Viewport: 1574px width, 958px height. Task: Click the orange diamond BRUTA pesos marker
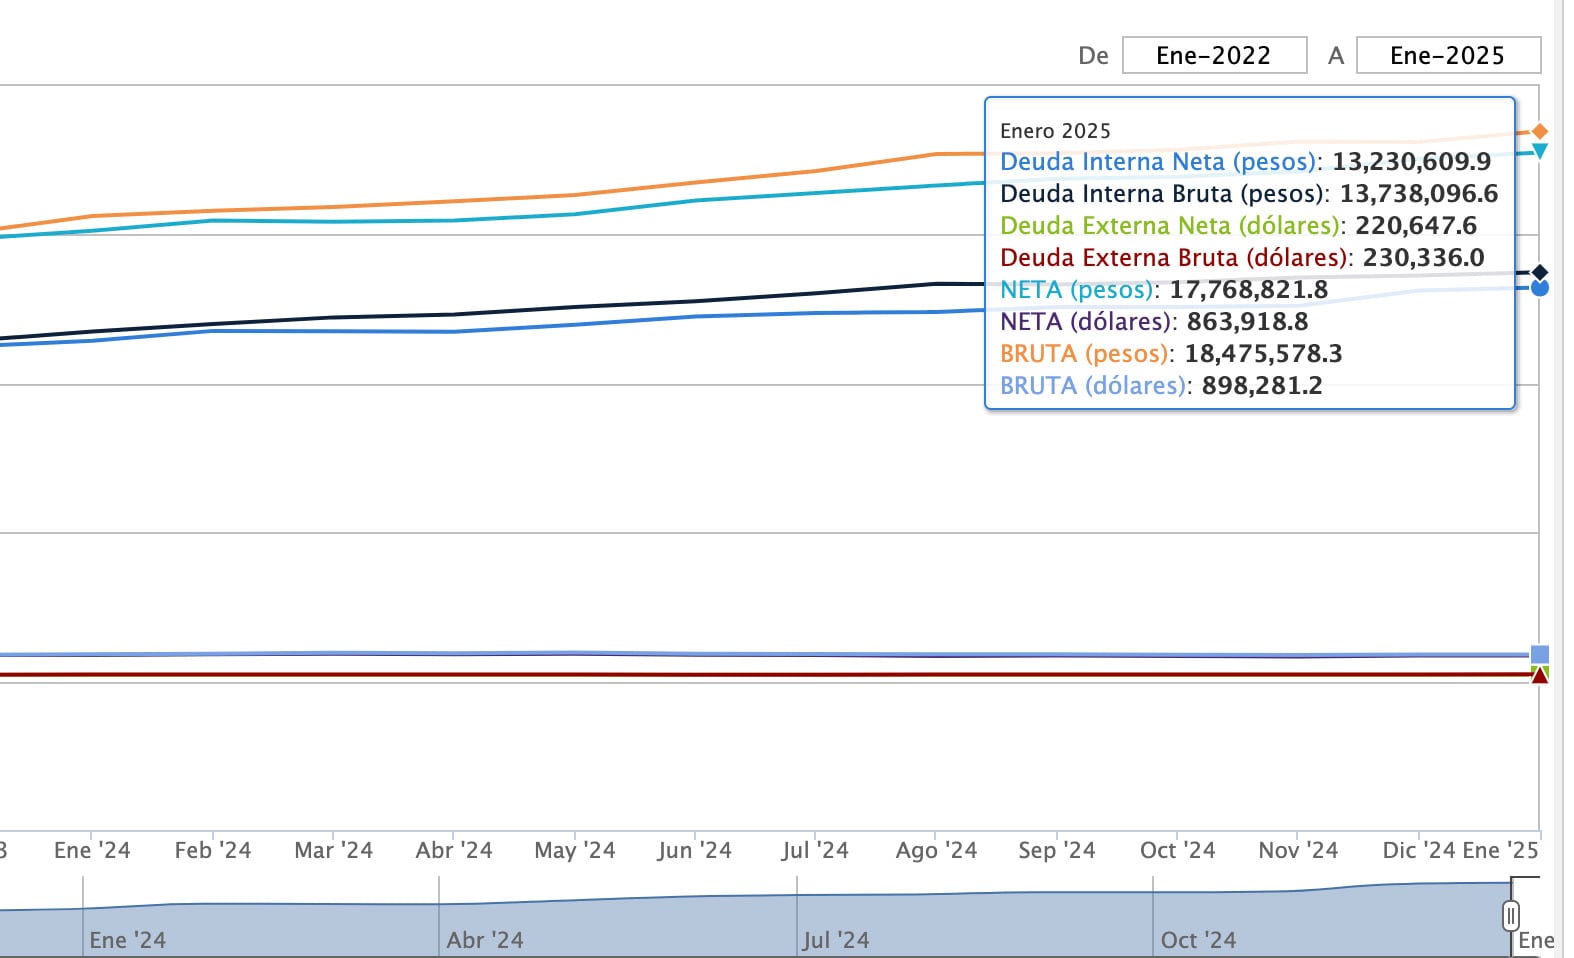click(1540, 132)
